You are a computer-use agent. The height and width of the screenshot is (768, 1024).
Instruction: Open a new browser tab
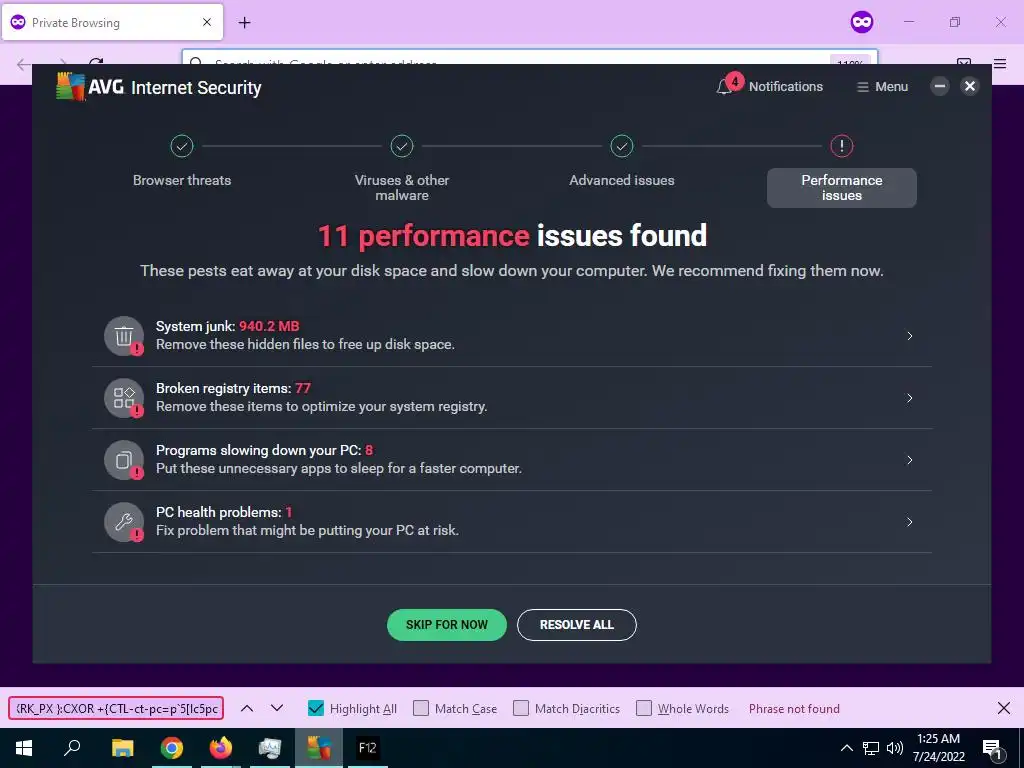(x=244, y=23)
